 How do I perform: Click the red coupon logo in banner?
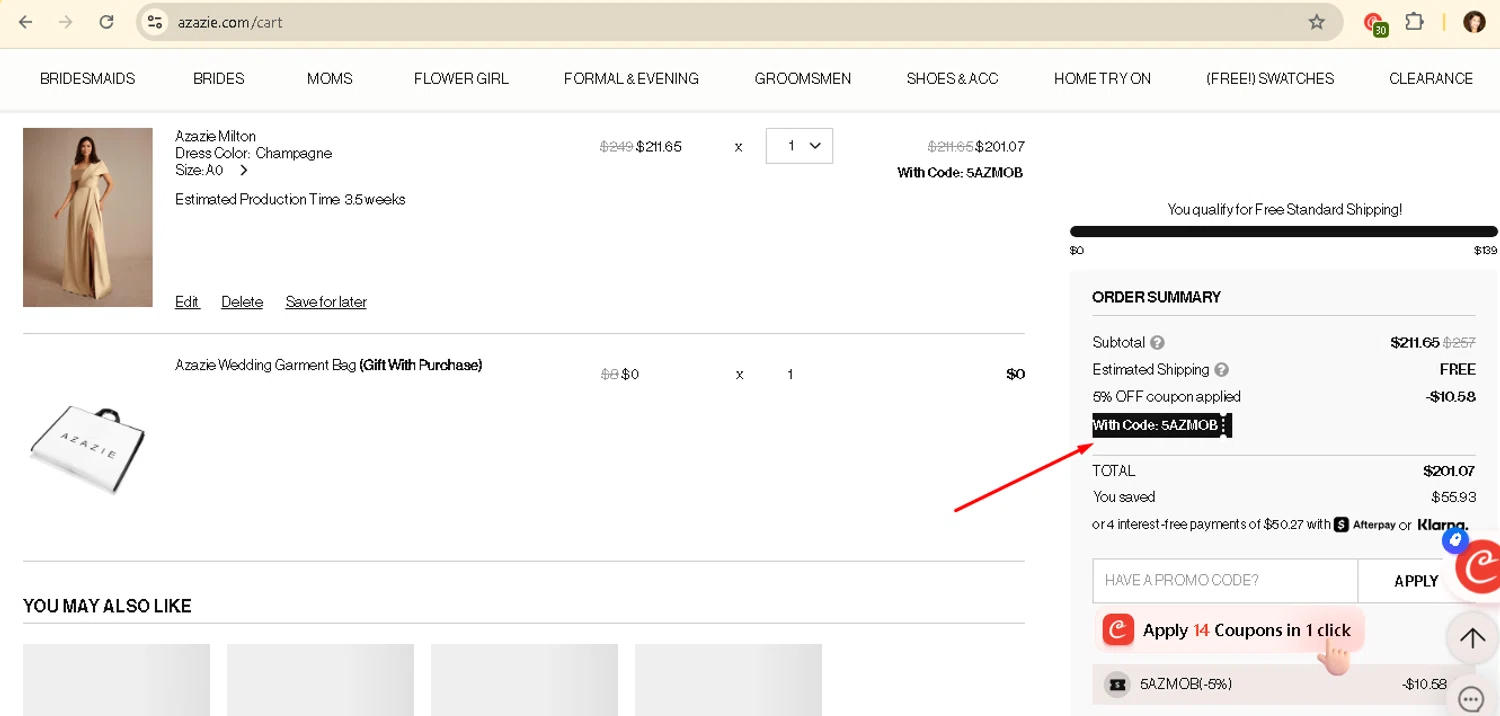click(x=1118, y=630)
